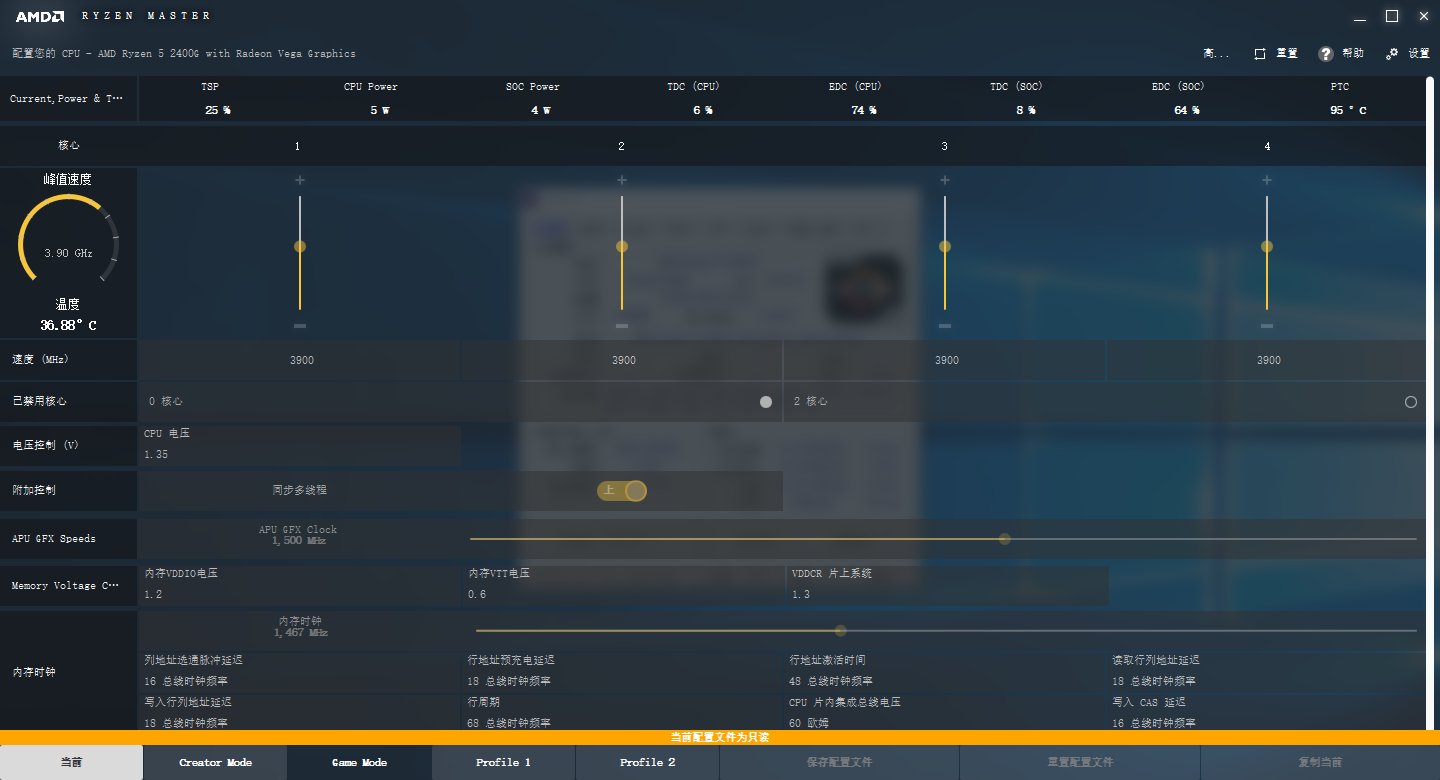This screenshot has width=1440, height=780.
Task: Click core 2 speed slider handle
Action: 622,247
